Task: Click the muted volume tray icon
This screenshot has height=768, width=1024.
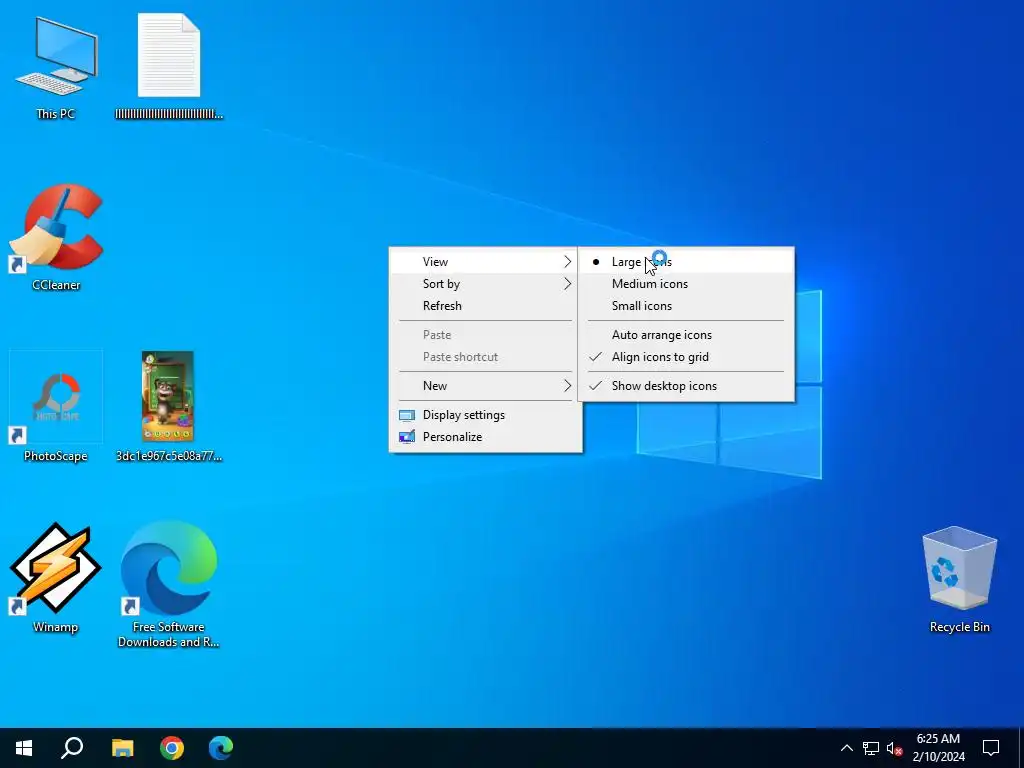Action: click(894, 748)
